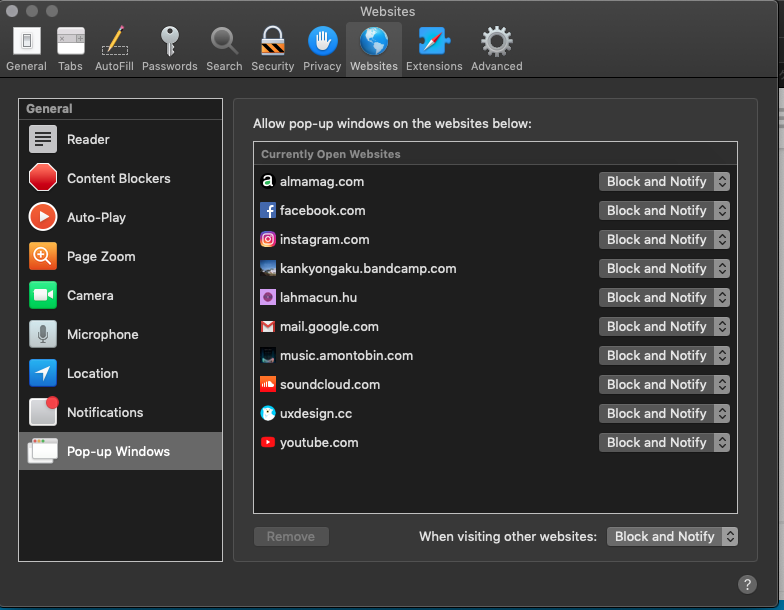Select the kankyongaku.bandcamp.com row text
Image resolution: width=784 pixels, height=610 pixels.
(x=368, y=268)
